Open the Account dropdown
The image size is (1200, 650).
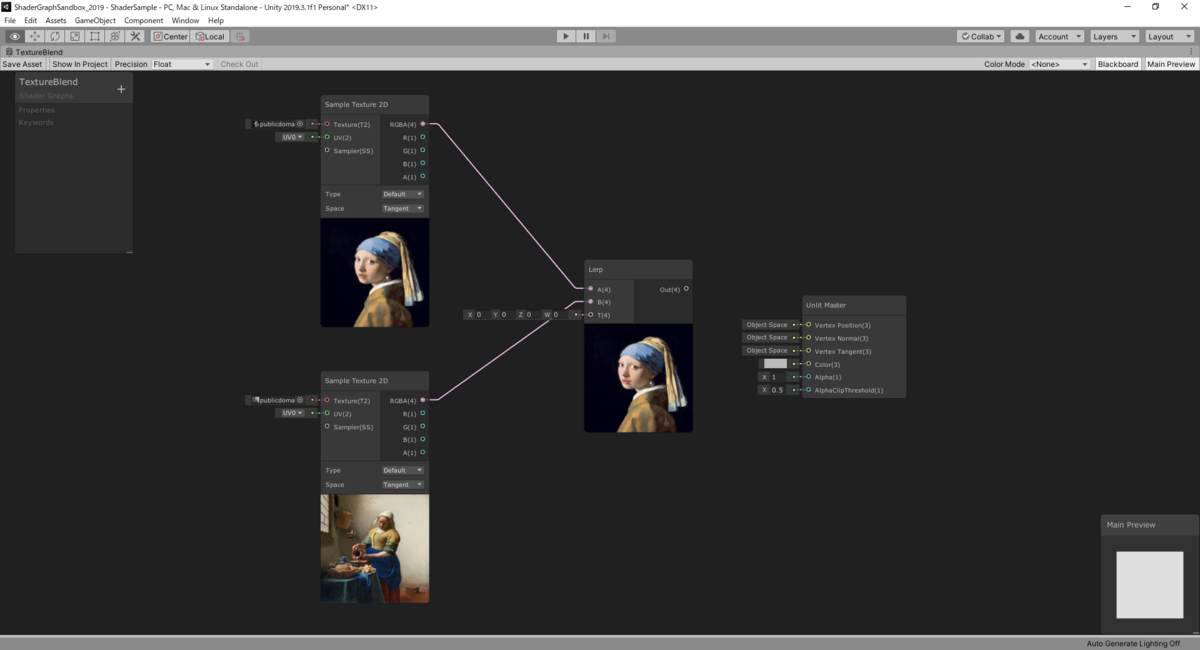pos(1059,36)
